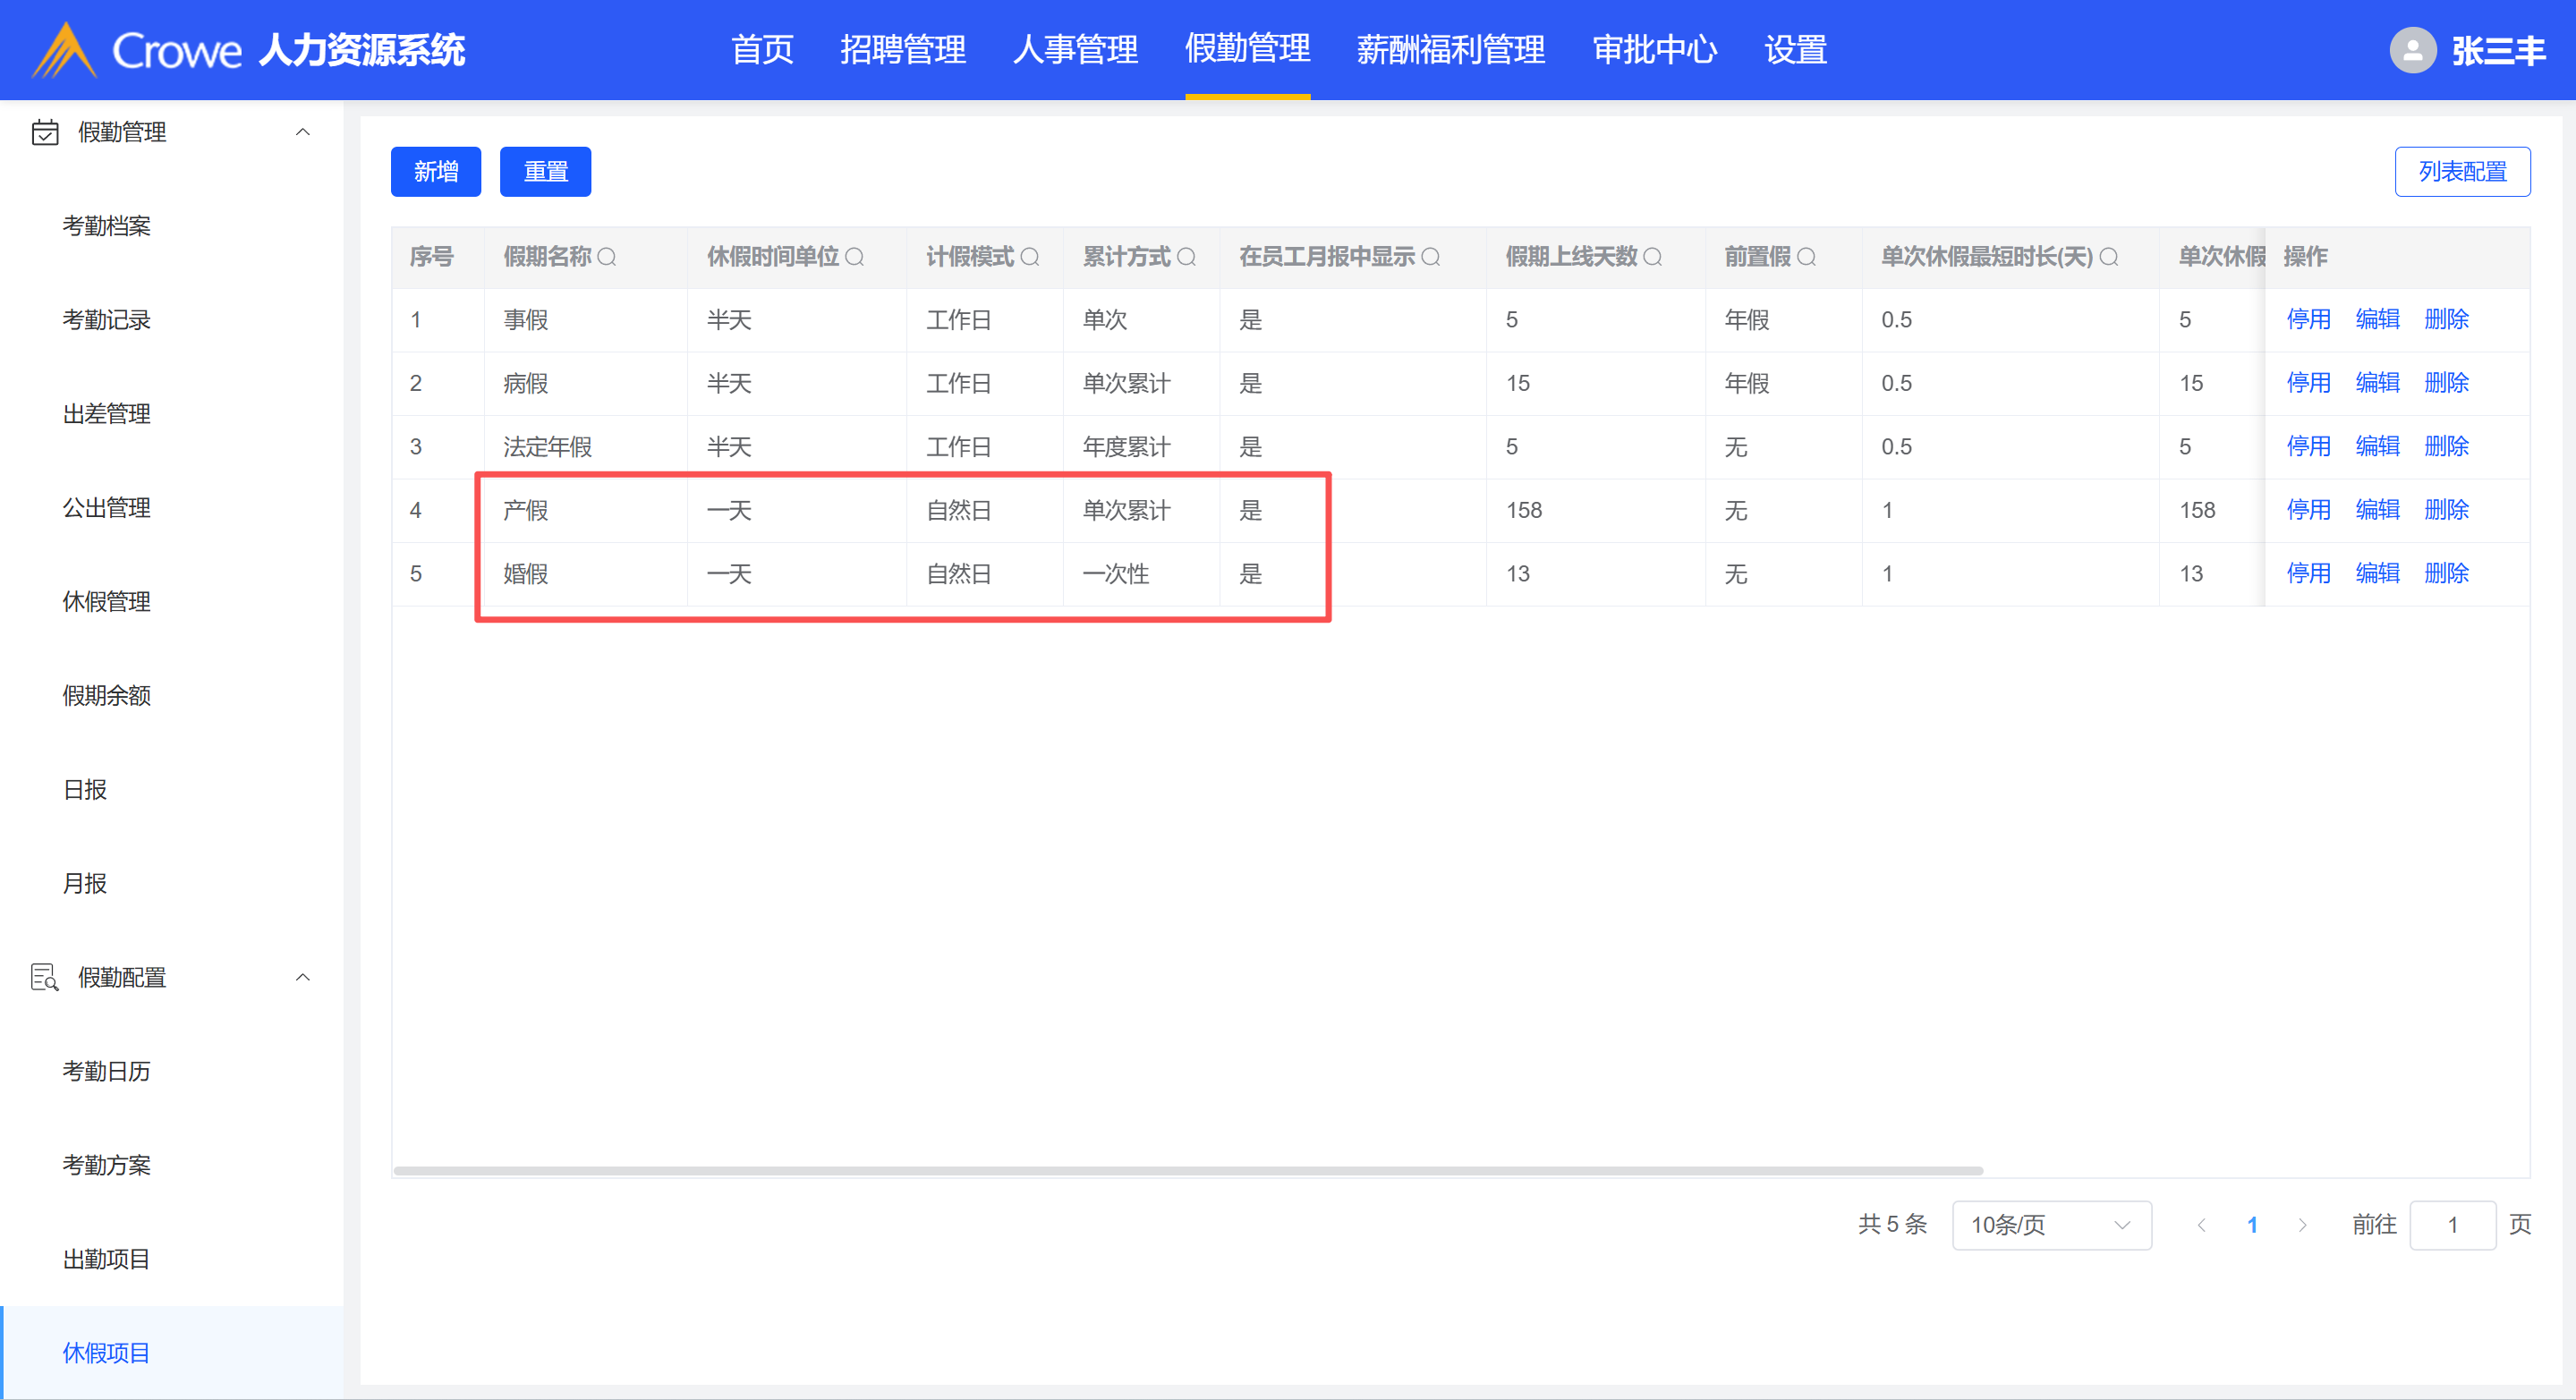Edit the 病假 row via 编辑

coord(2377,383)
